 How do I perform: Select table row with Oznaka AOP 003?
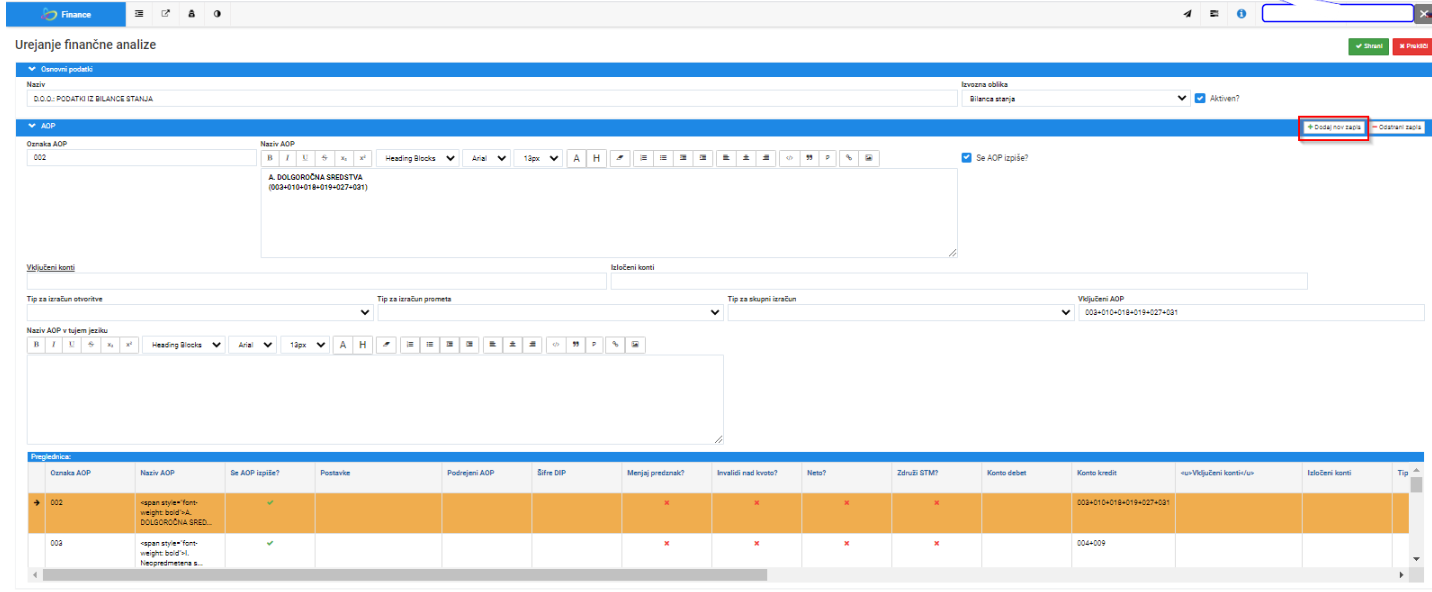coord(719,549)
